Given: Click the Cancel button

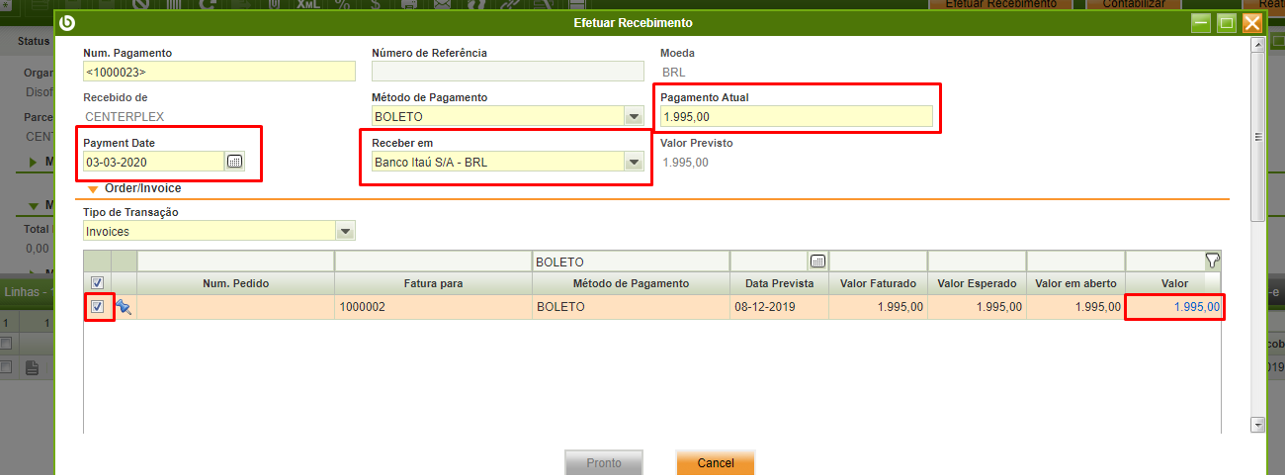Looking at the screenshot, I should coord(715,463).
